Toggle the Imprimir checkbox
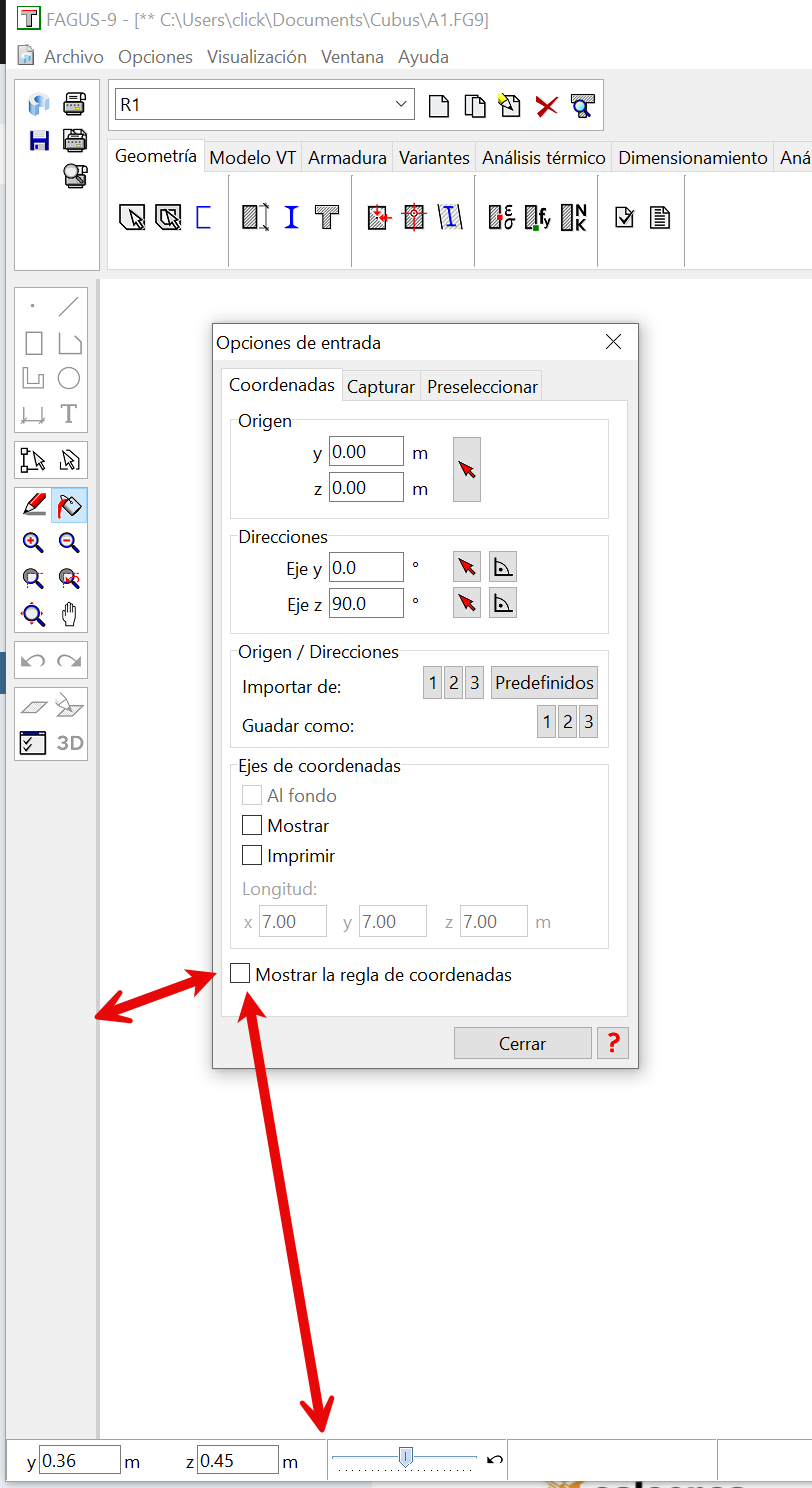The image size is (812, 1488). coord(252,856)
